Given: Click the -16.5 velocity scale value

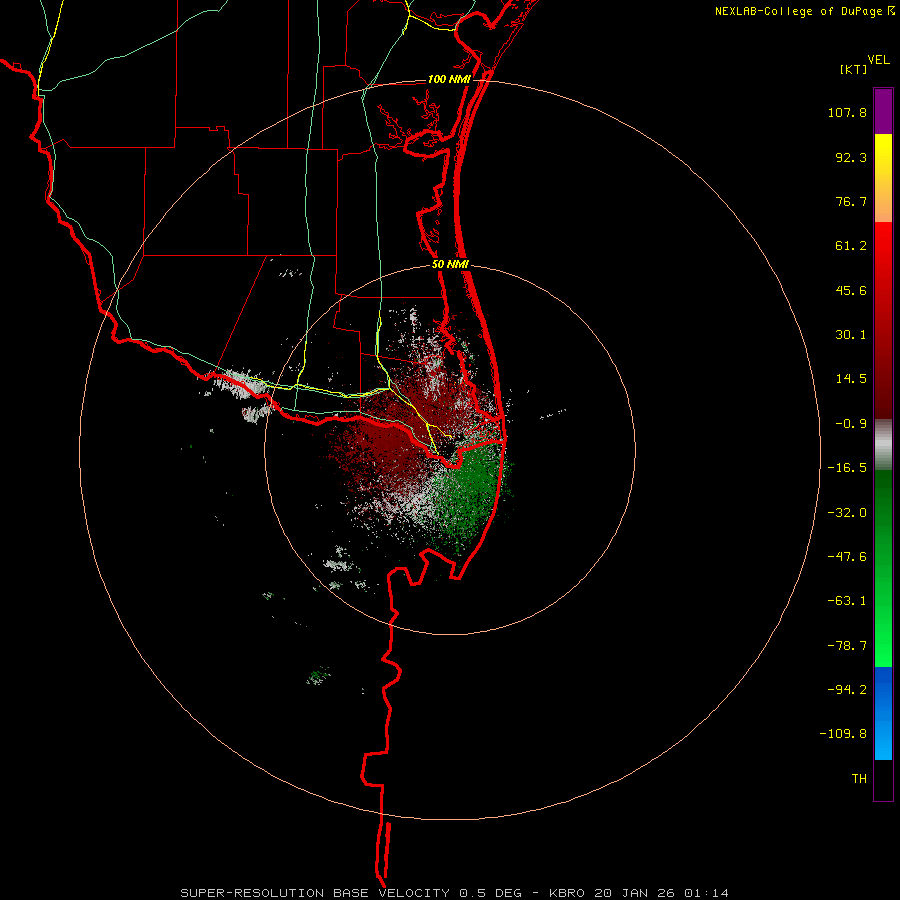Looking at the screenshot, I should (x=847, y=468).
